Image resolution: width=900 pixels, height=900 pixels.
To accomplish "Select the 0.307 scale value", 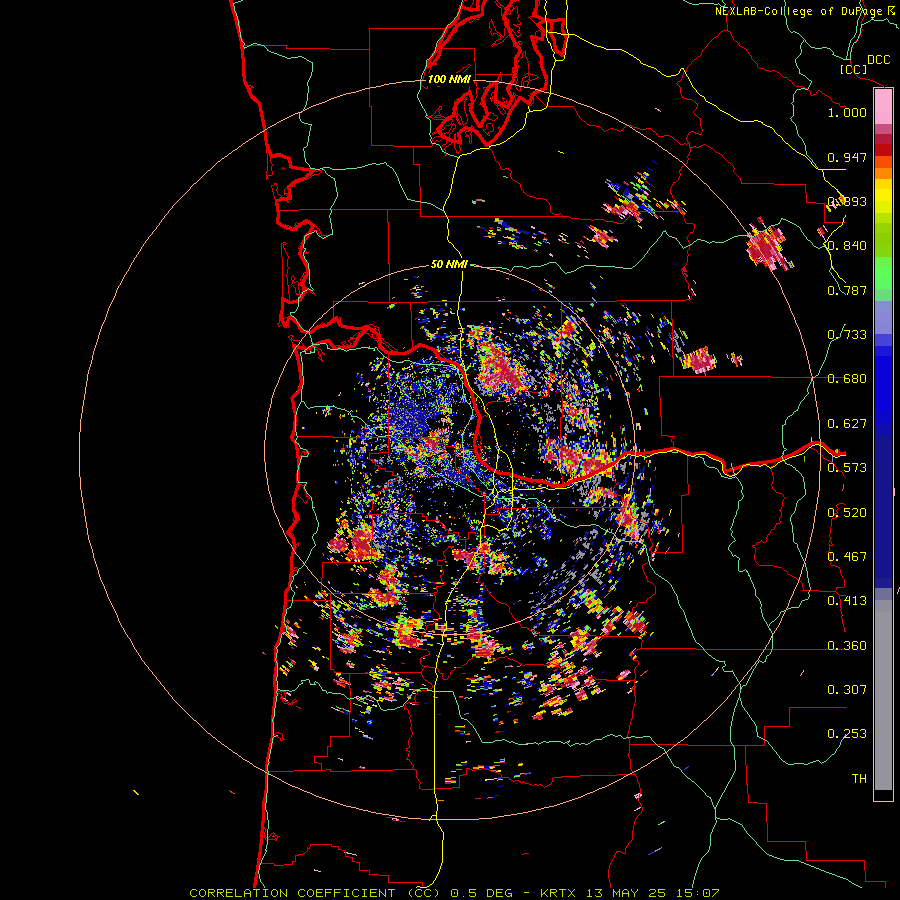I will 847,690.
